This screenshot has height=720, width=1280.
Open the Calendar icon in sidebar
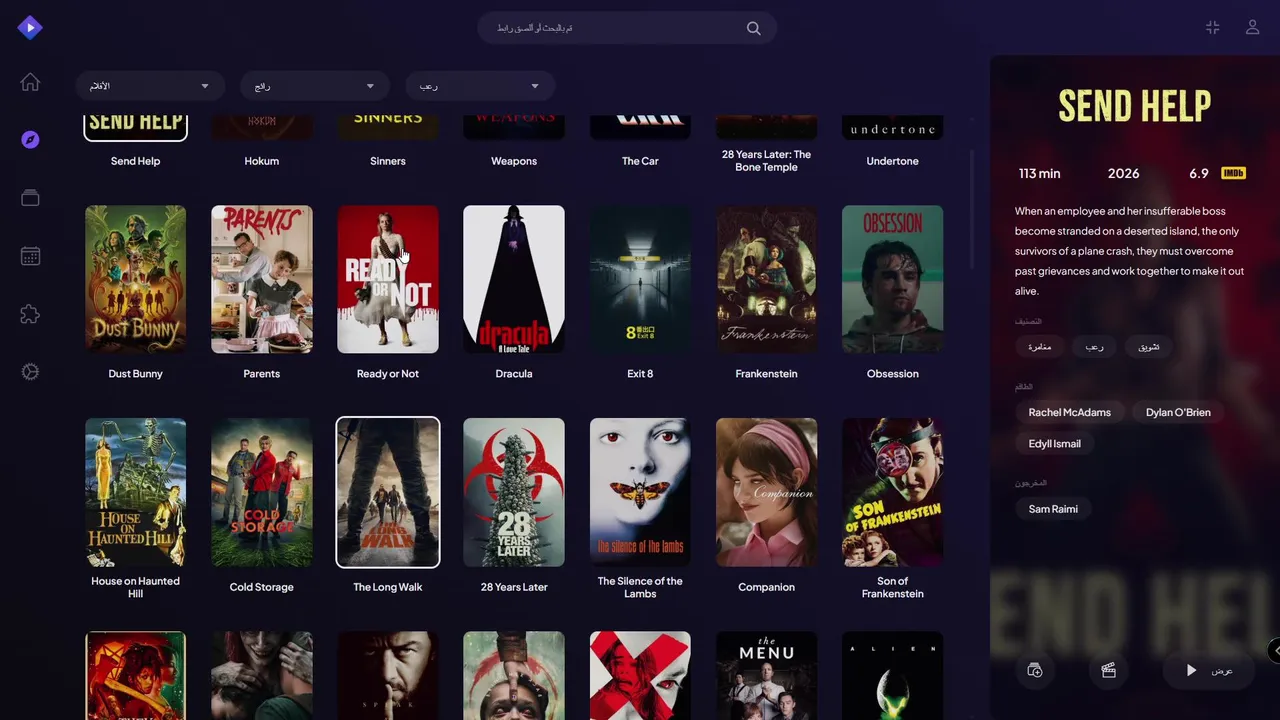[30, 256]
